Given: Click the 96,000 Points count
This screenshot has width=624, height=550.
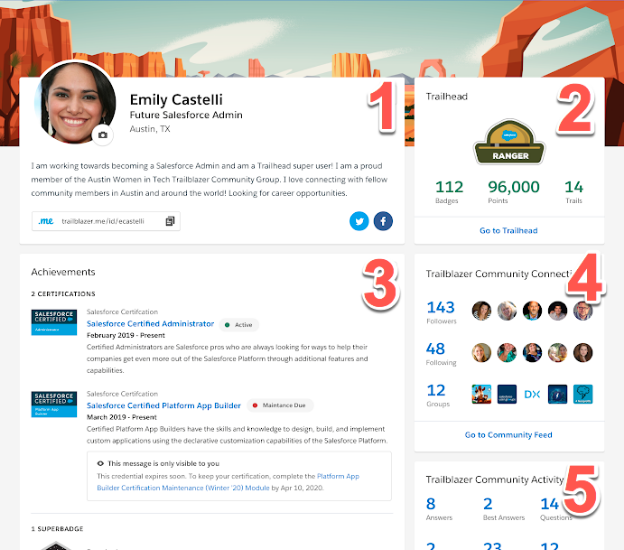Looking at the screenshot, I should coord(514,187).
